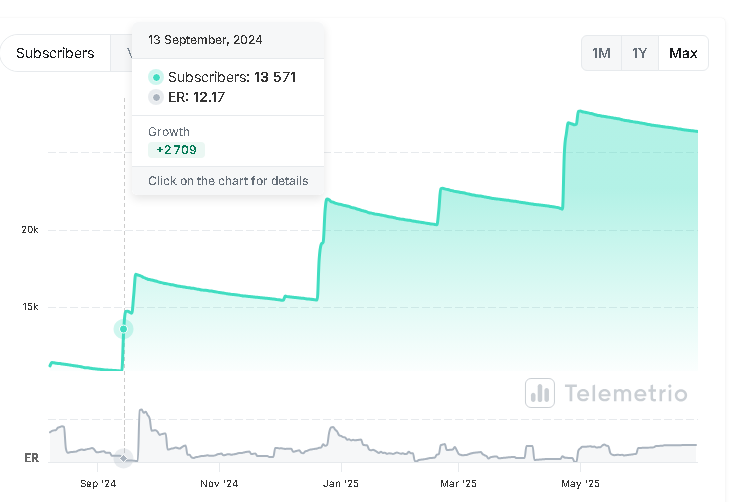Click the green Subscribers dot in the tooltip
Image resolution: width=730 pixels, height=502 pixels.
point(156,77)
